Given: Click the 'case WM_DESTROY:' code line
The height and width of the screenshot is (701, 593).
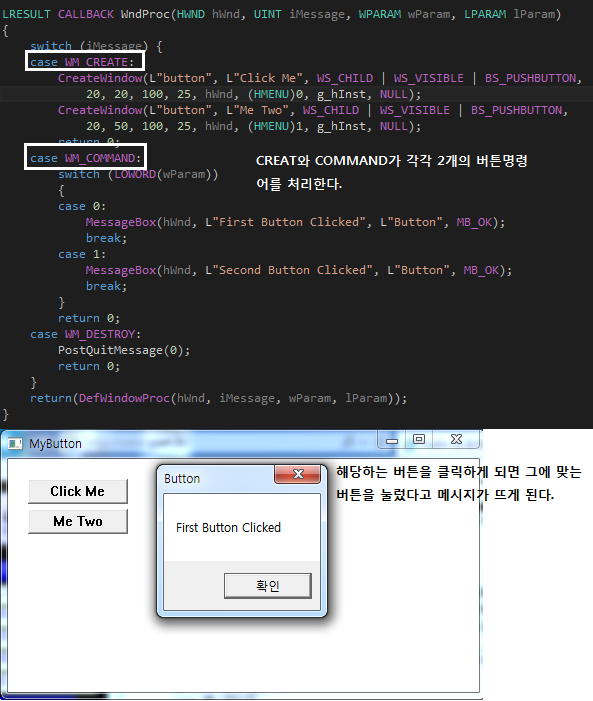Looking at the screenshot, I should [x=85, y=334].
